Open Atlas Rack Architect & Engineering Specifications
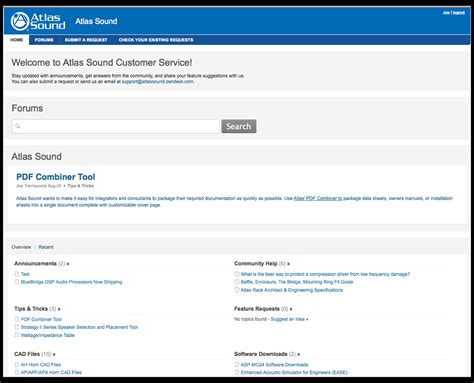Image resolution: width=474 pixels, height=383 pixels. (292, 290)
